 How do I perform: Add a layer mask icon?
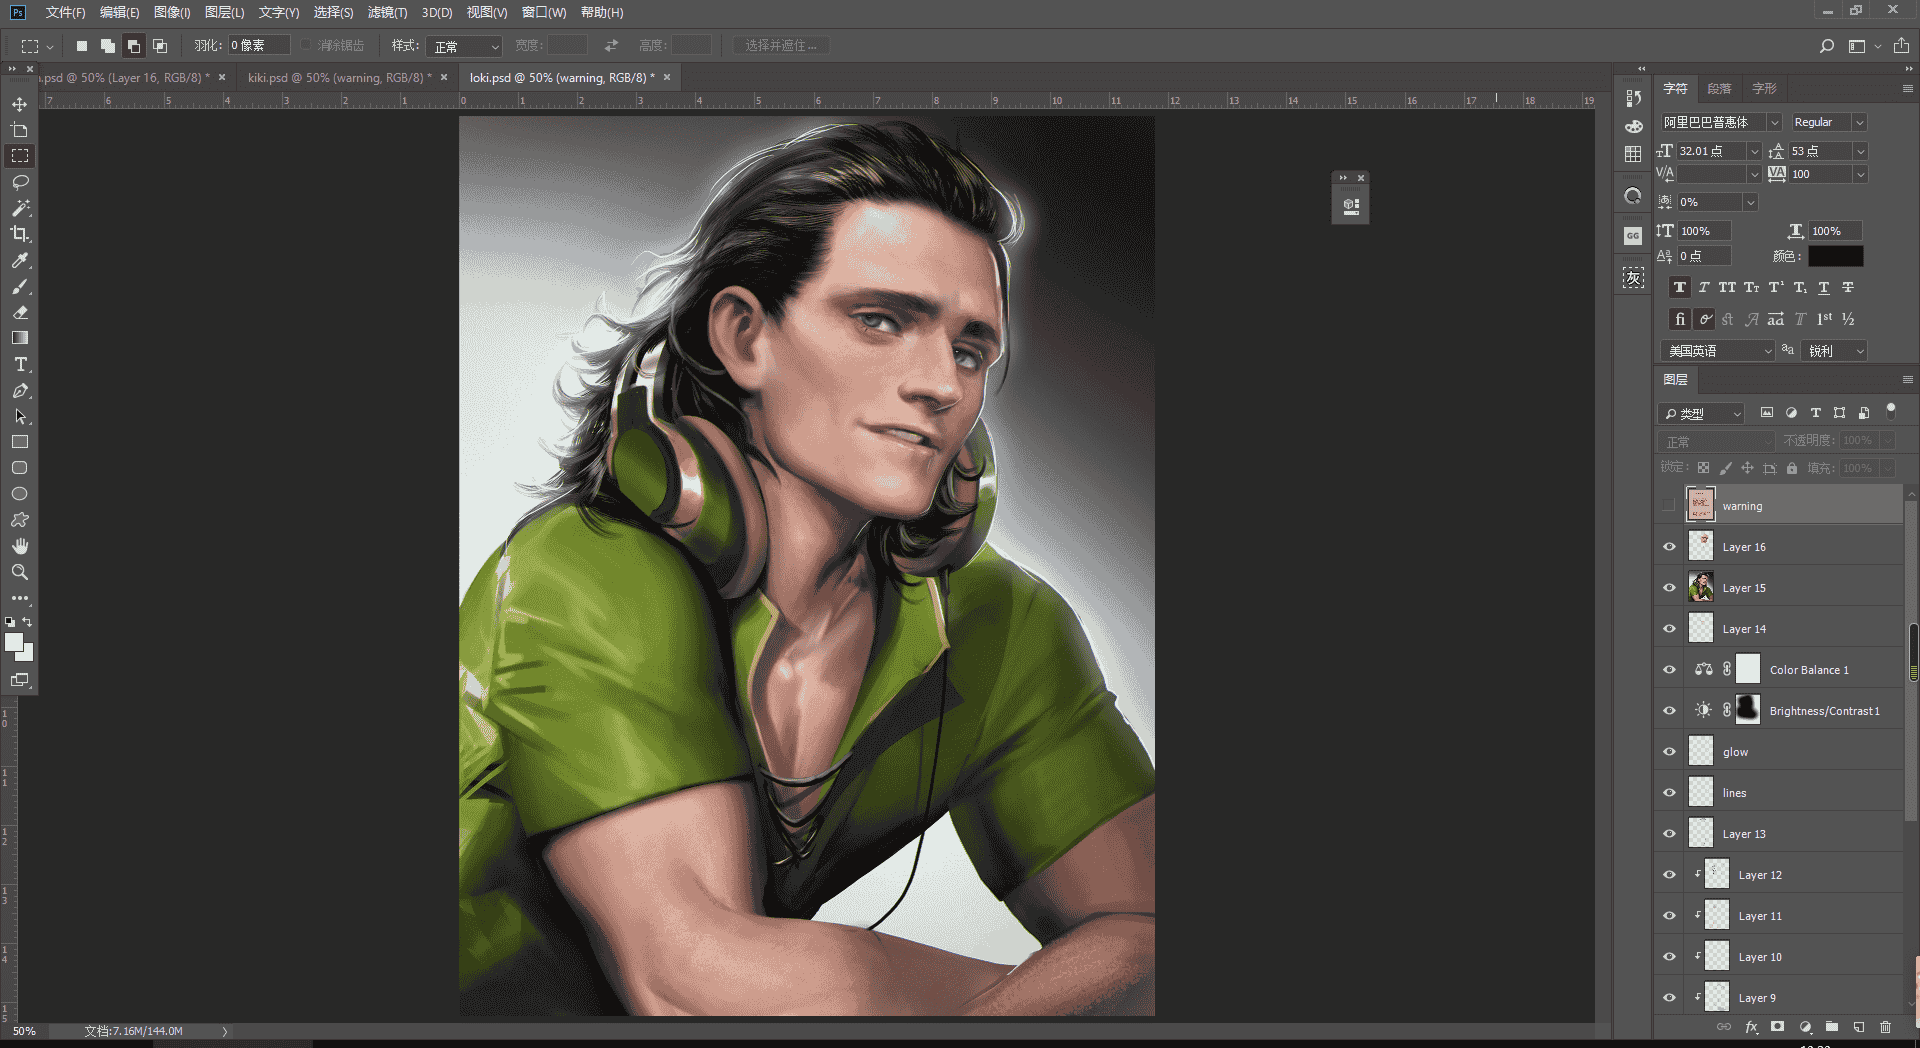(x=1777, y=1027)
